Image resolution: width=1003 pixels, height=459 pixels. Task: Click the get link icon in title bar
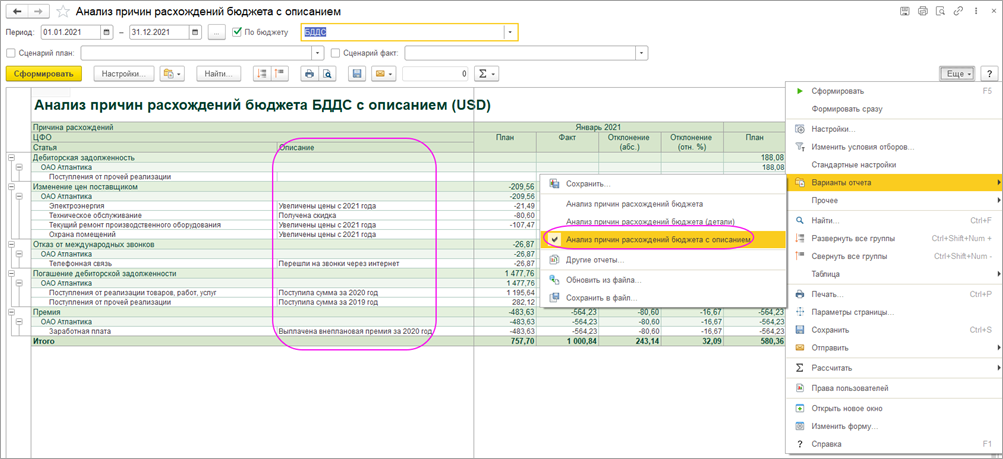(x=957, y=11)
